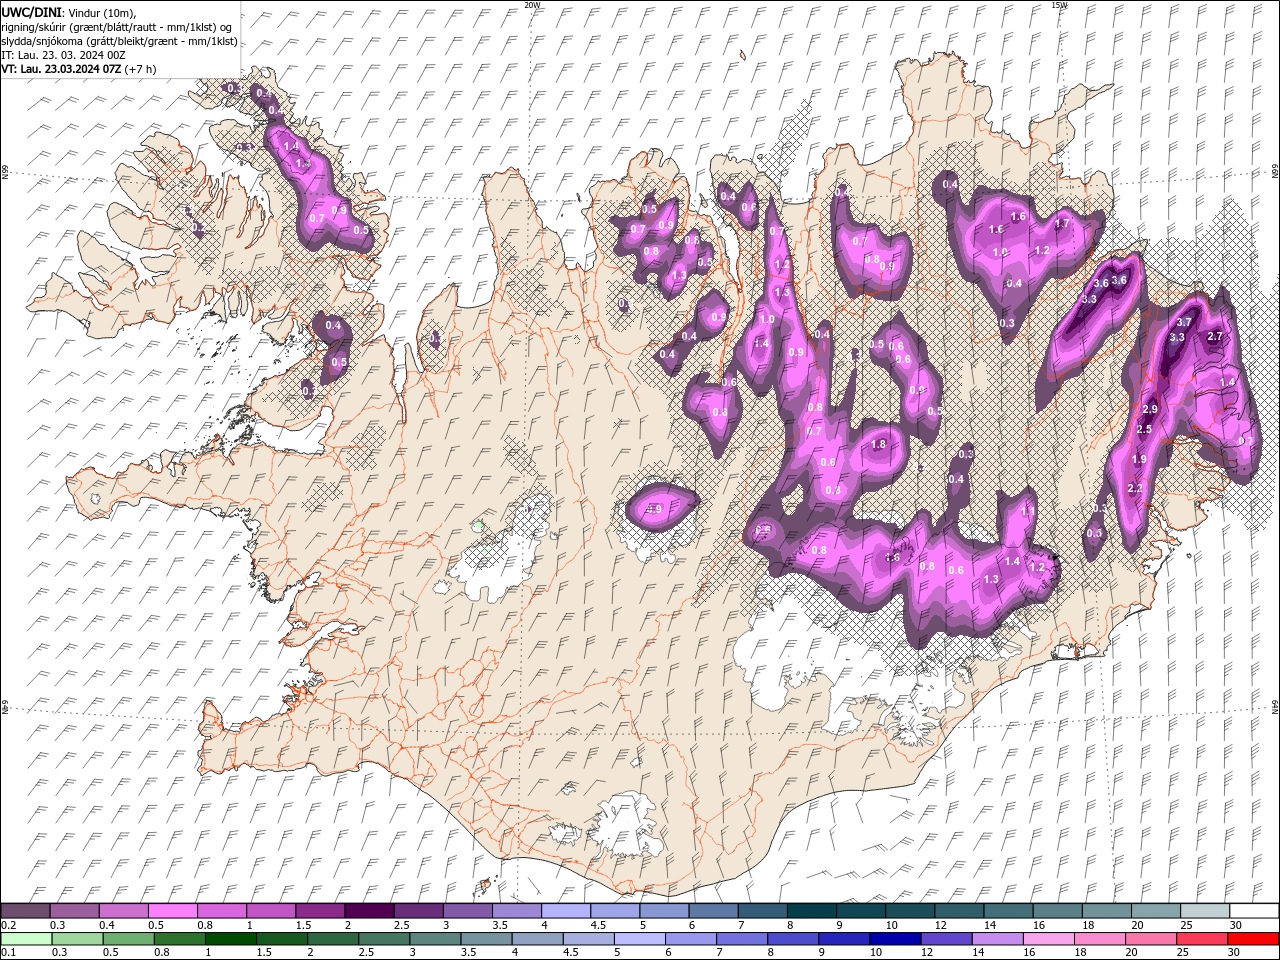This screenshot has width=1280, height=960.
Task: Click the white 30 swatch ending the snow legend
Action: tap(1253, 911)
